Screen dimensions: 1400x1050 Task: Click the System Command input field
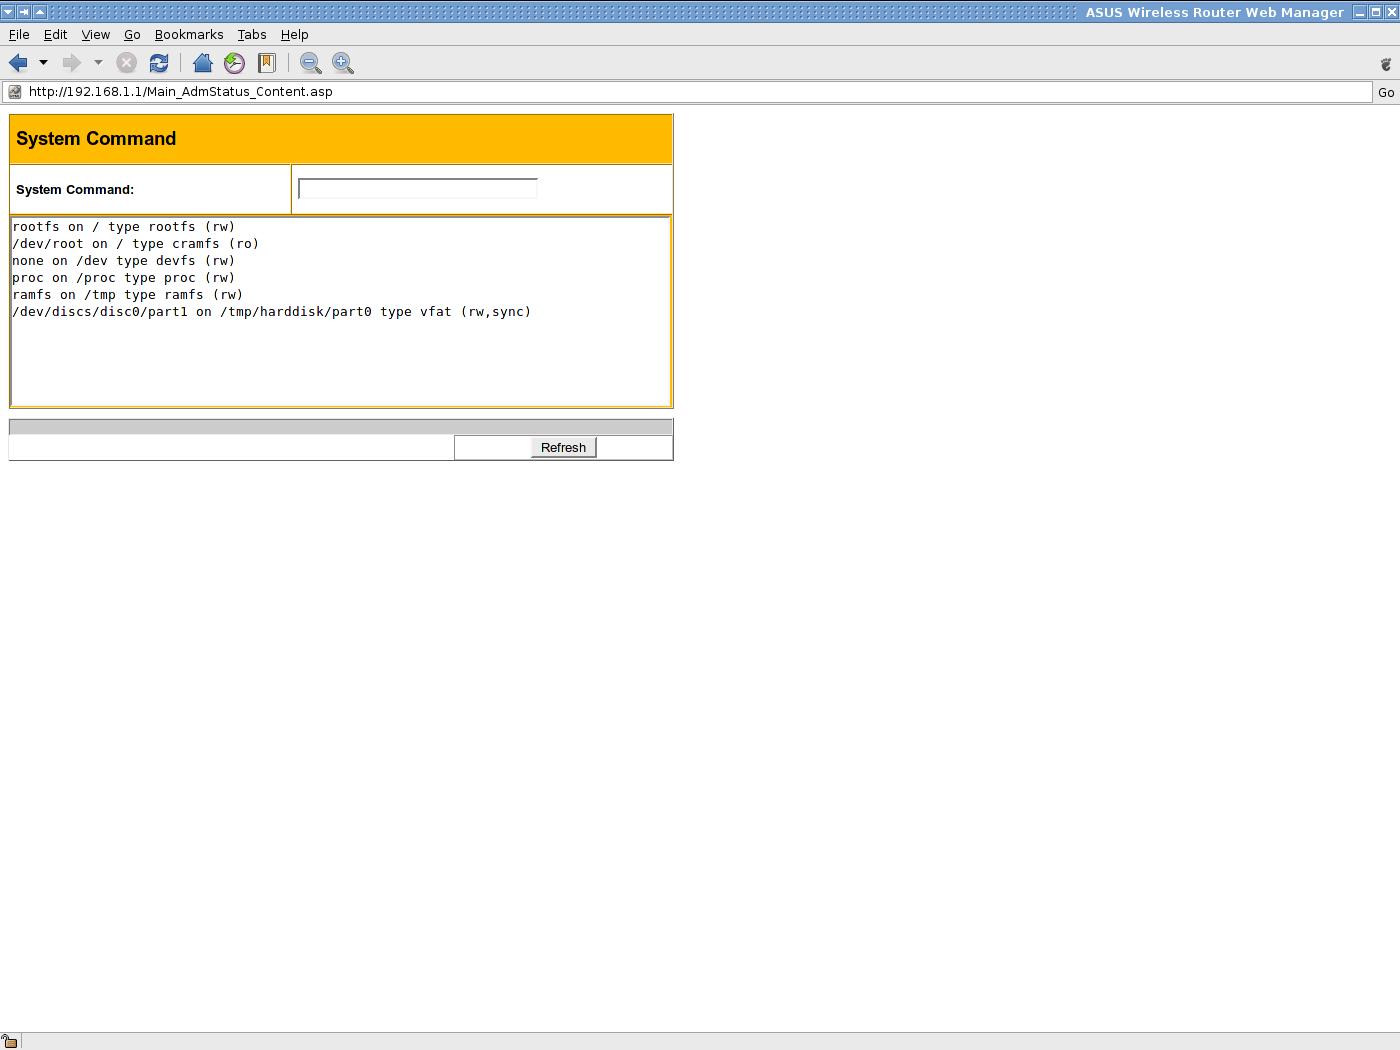[418, 189]
